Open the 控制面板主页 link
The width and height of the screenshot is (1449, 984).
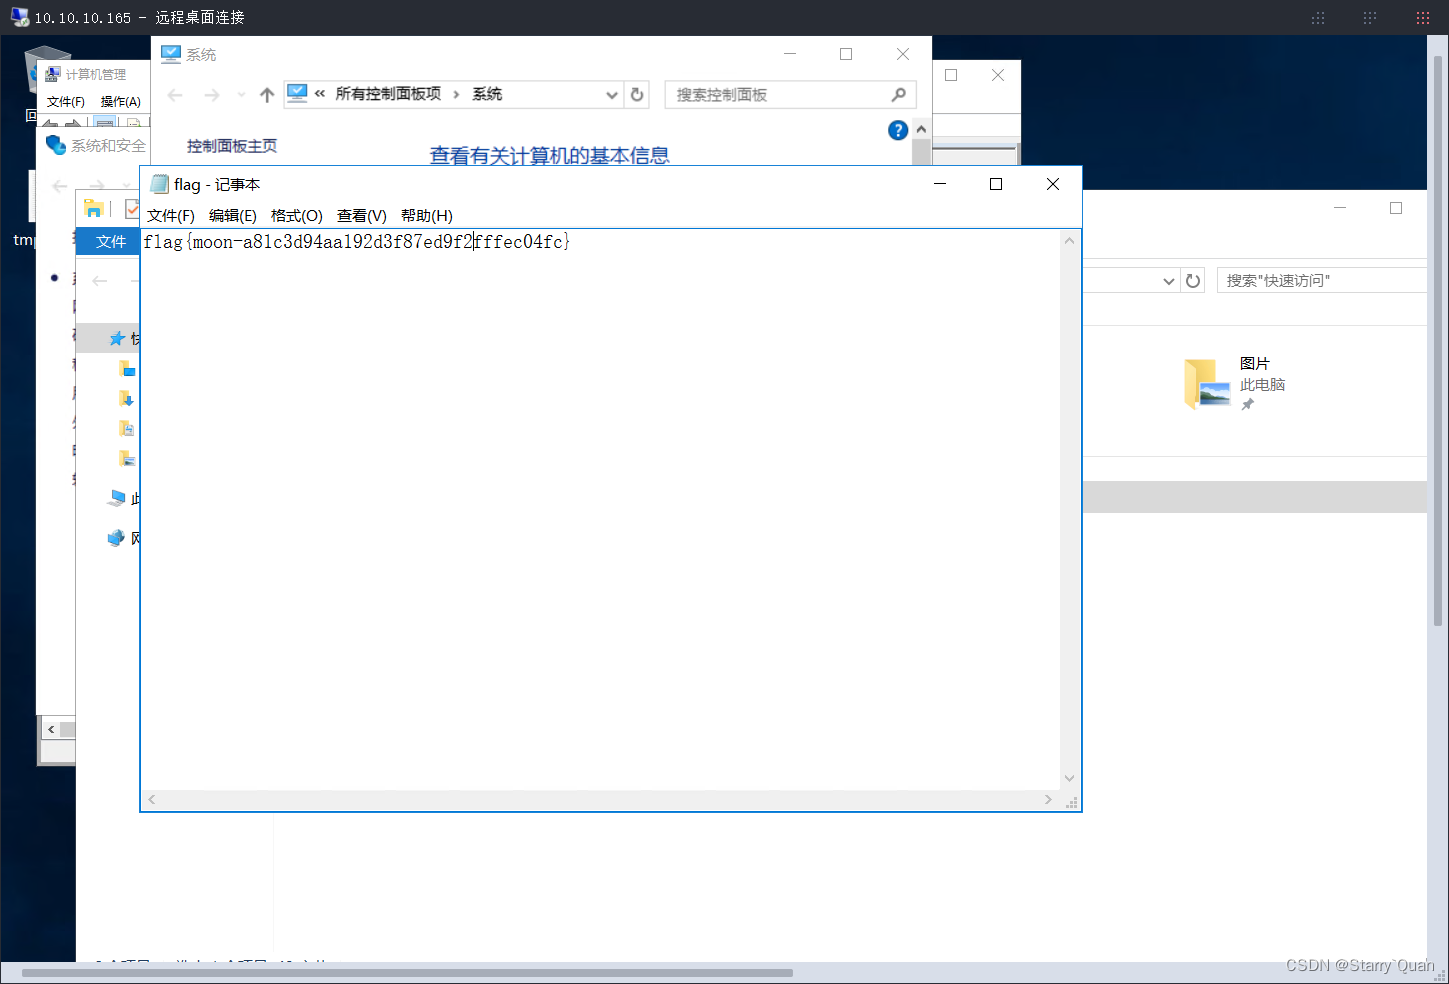232,146
